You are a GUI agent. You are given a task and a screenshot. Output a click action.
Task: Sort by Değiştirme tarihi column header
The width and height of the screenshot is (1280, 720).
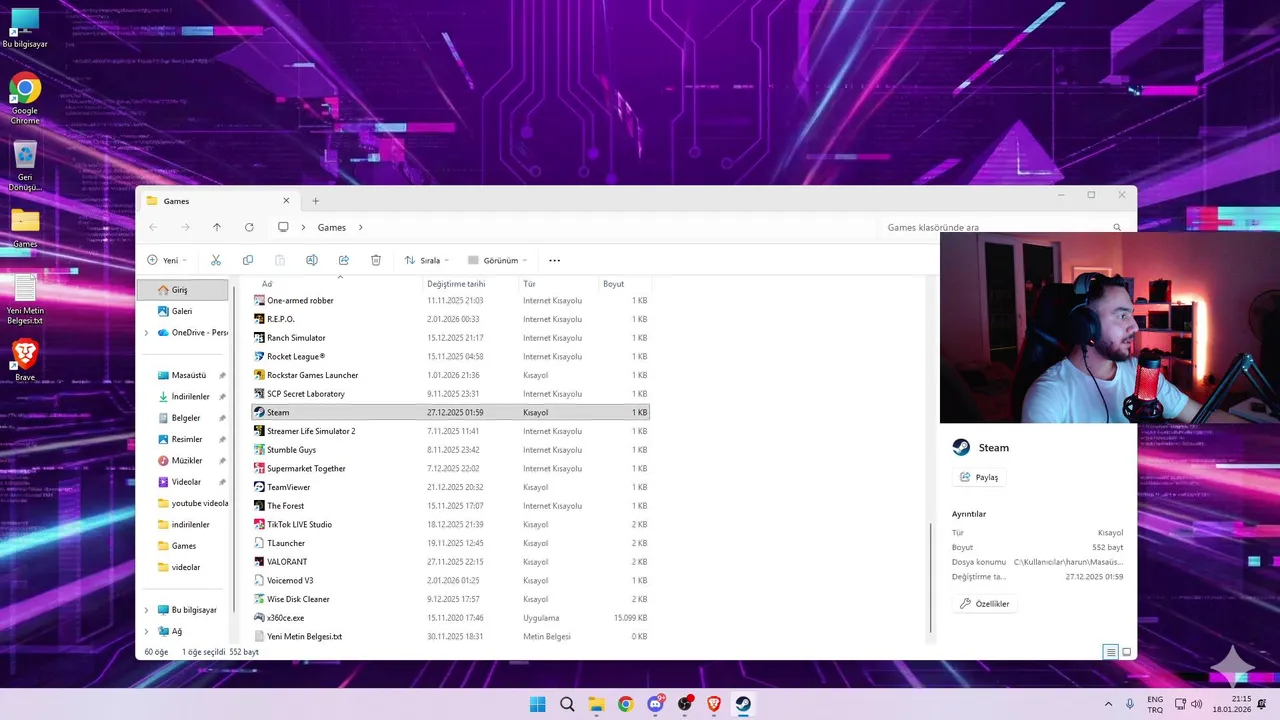[x=456, y=284]
